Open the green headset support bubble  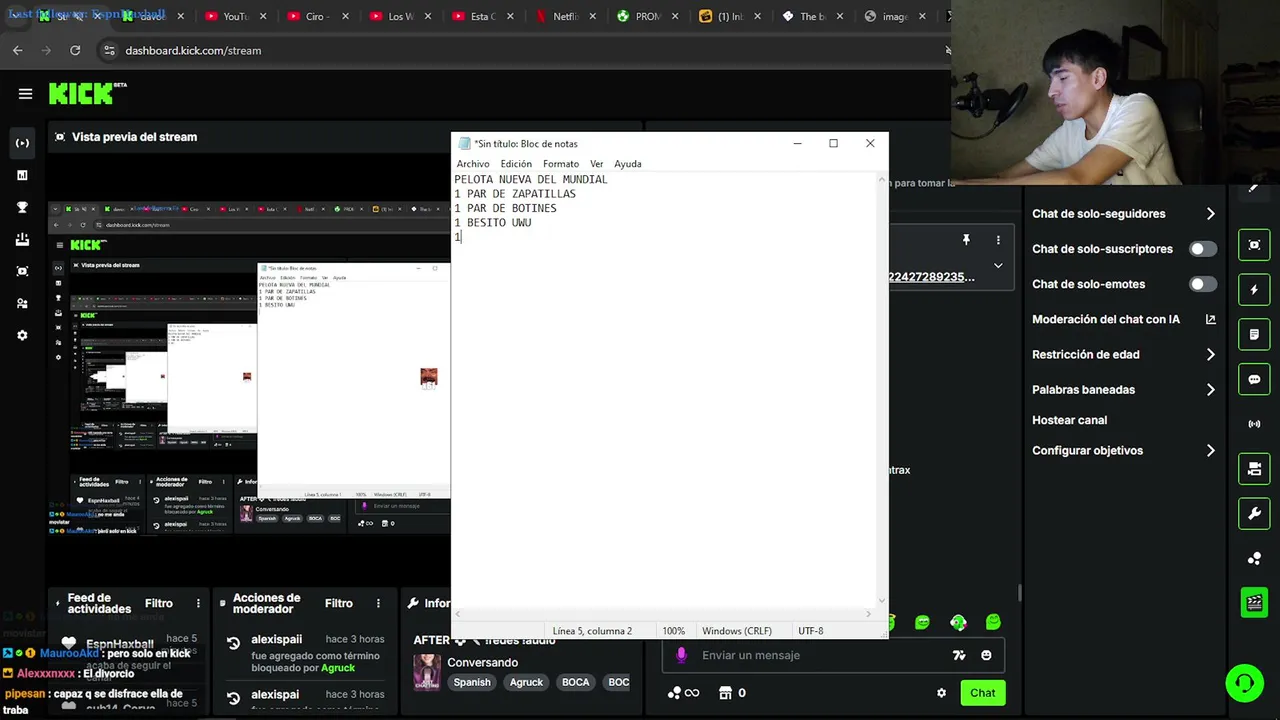pos(1244,683)
